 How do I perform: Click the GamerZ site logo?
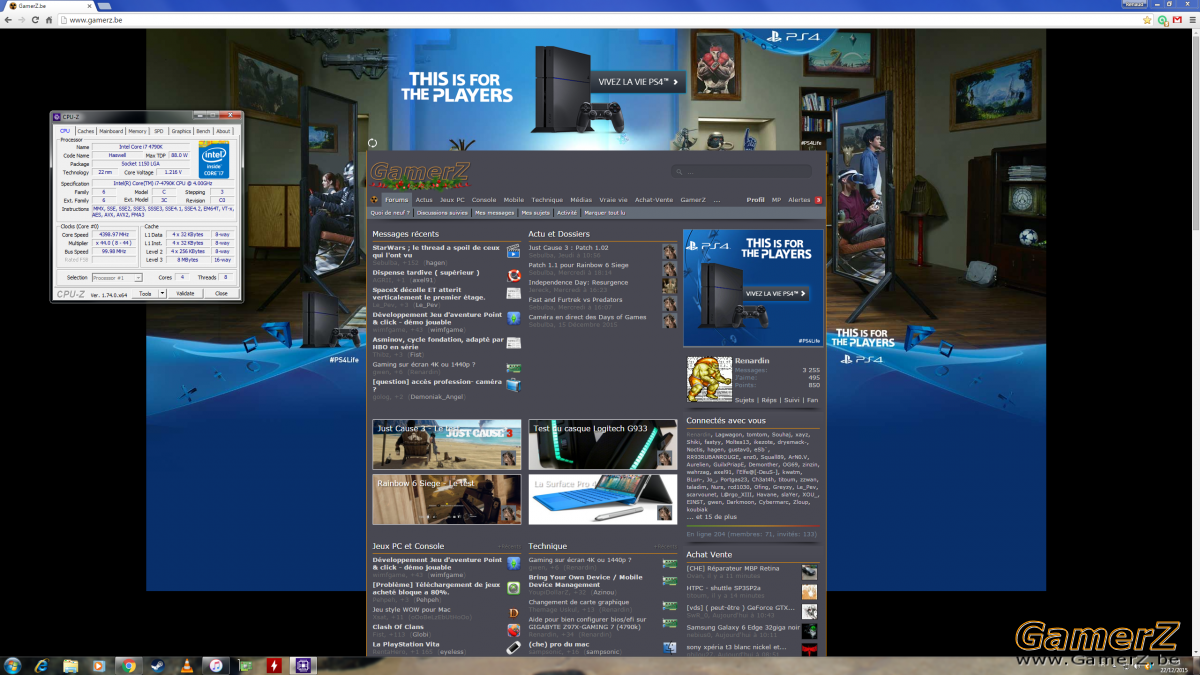(420, 174)
